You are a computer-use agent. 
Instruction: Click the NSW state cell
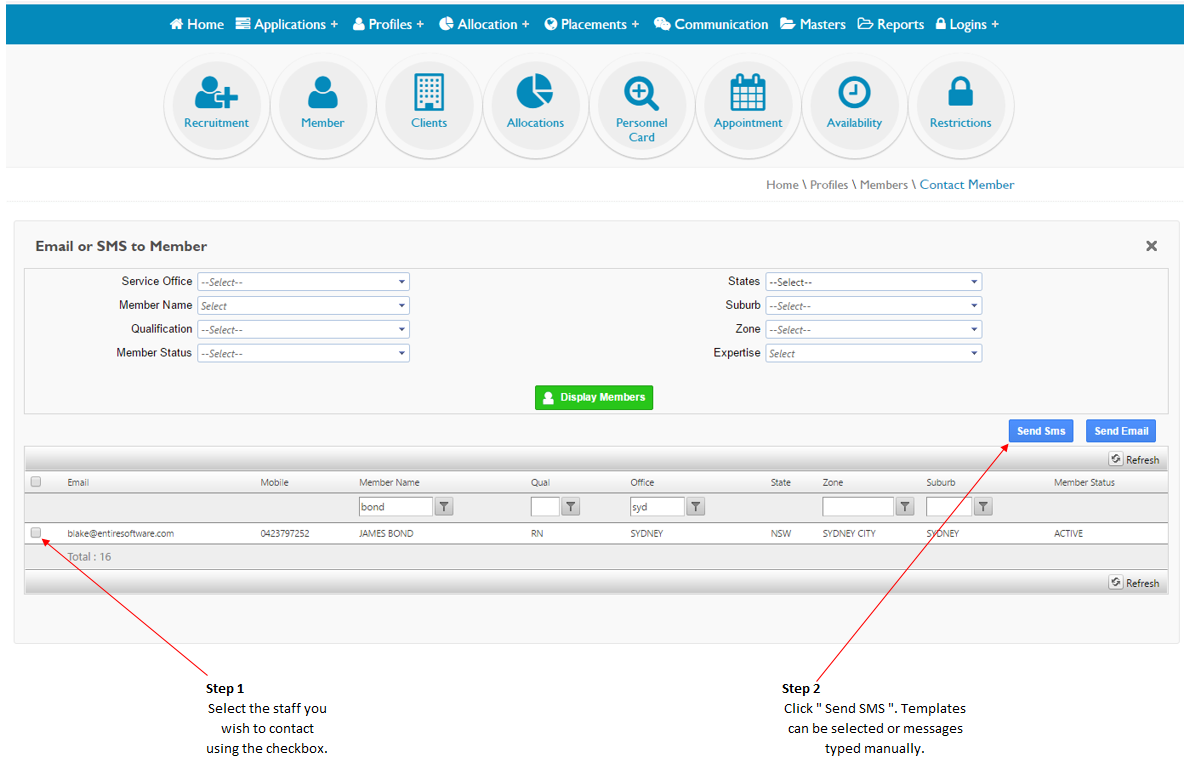[781, 533]
